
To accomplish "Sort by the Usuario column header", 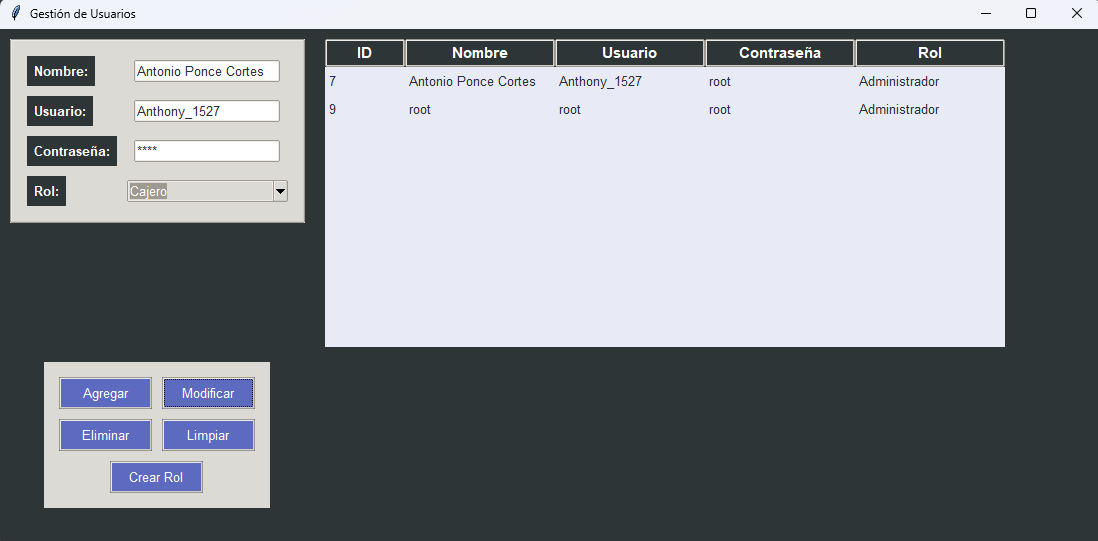I will [630, 53].
